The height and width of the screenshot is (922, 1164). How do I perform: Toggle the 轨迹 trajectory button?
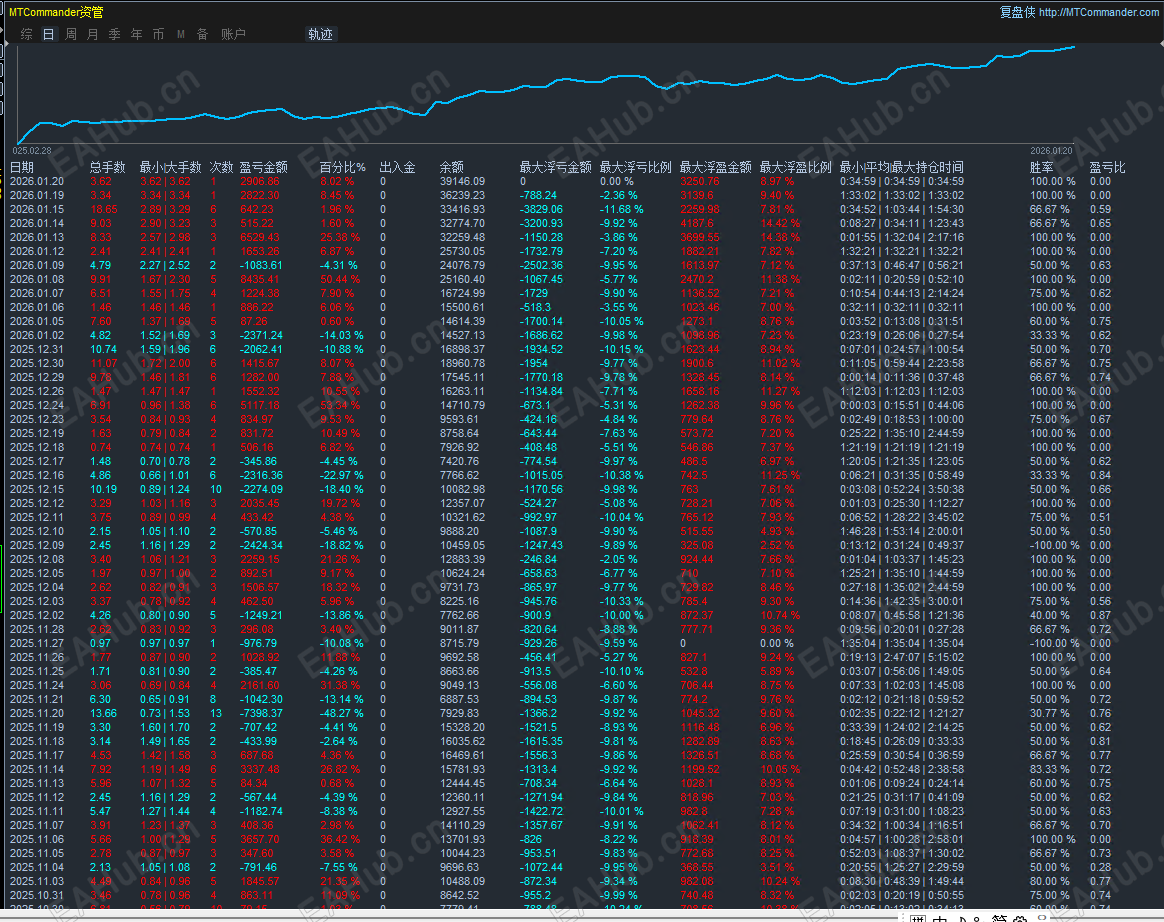tap(320, 34)
